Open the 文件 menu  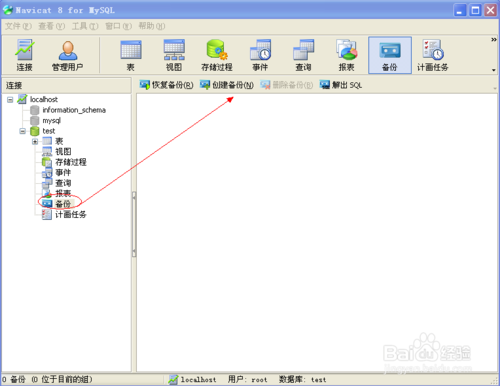[x=18, y=26]
